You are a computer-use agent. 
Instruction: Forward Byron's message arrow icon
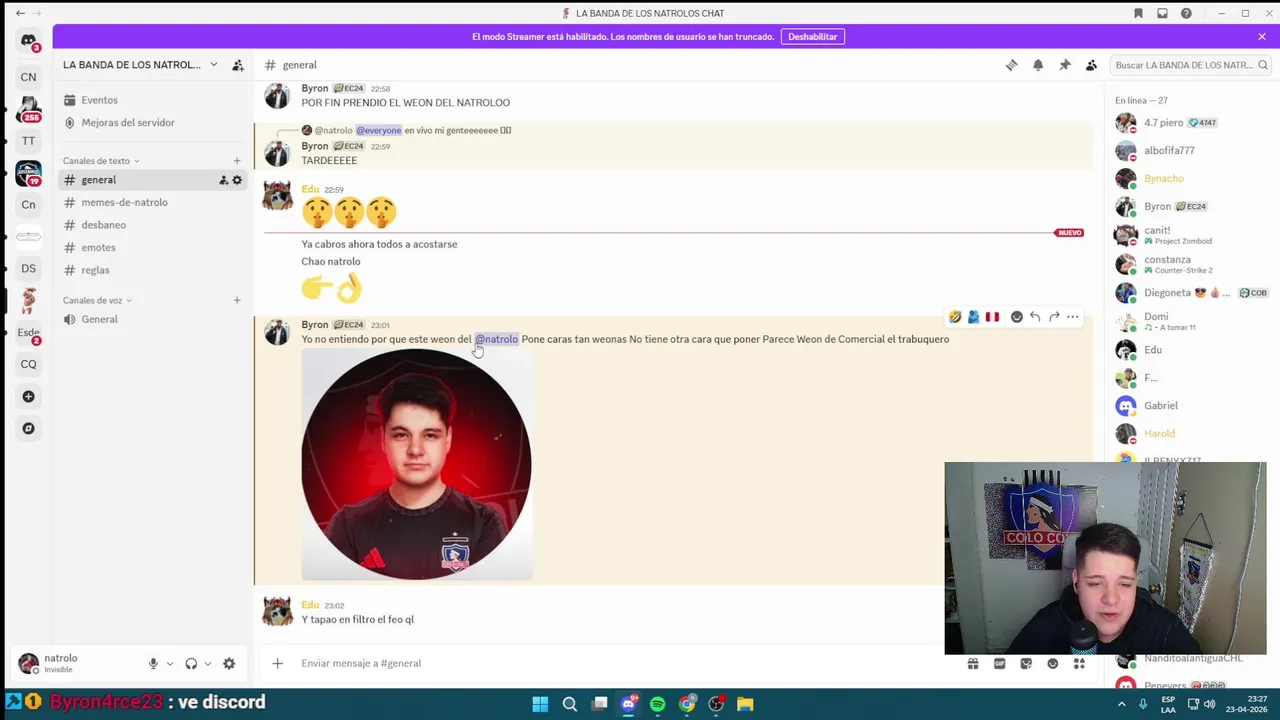pyautogui.click(x=1054, y=317)
